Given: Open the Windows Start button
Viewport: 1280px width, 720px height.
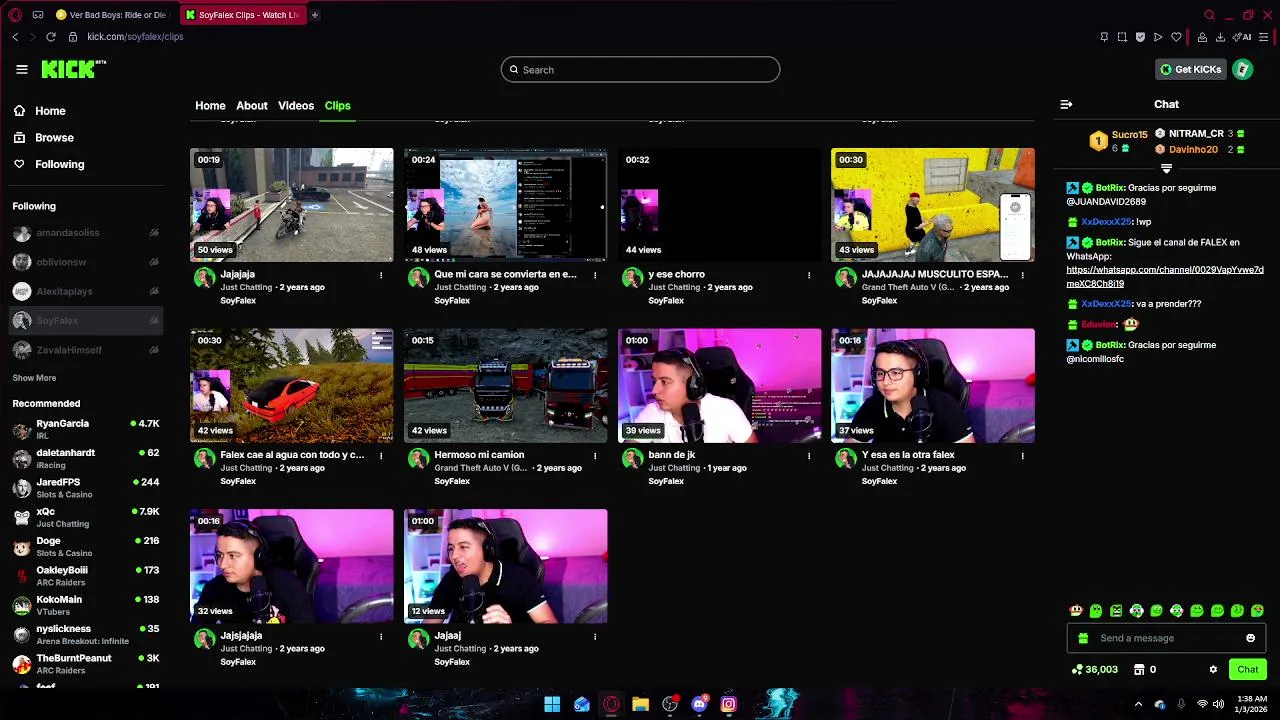Looking at the screenshot, I should pyautogui.click(x=552, y=704).
